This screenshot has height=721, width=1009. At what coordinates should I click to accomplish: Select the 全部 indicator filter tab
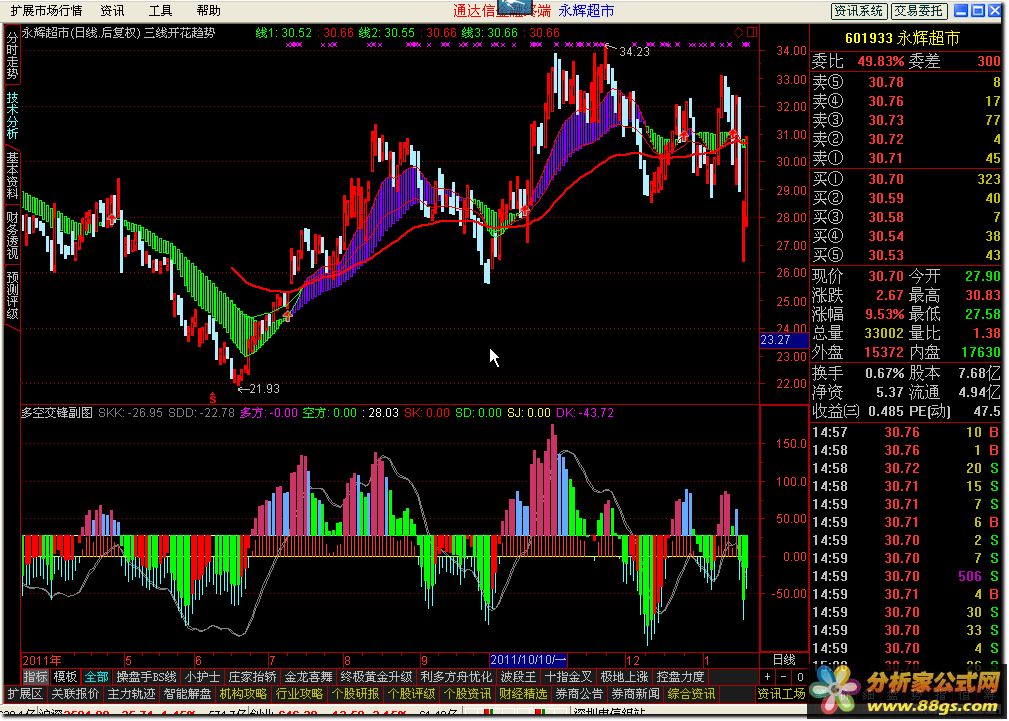pos(97,677)
